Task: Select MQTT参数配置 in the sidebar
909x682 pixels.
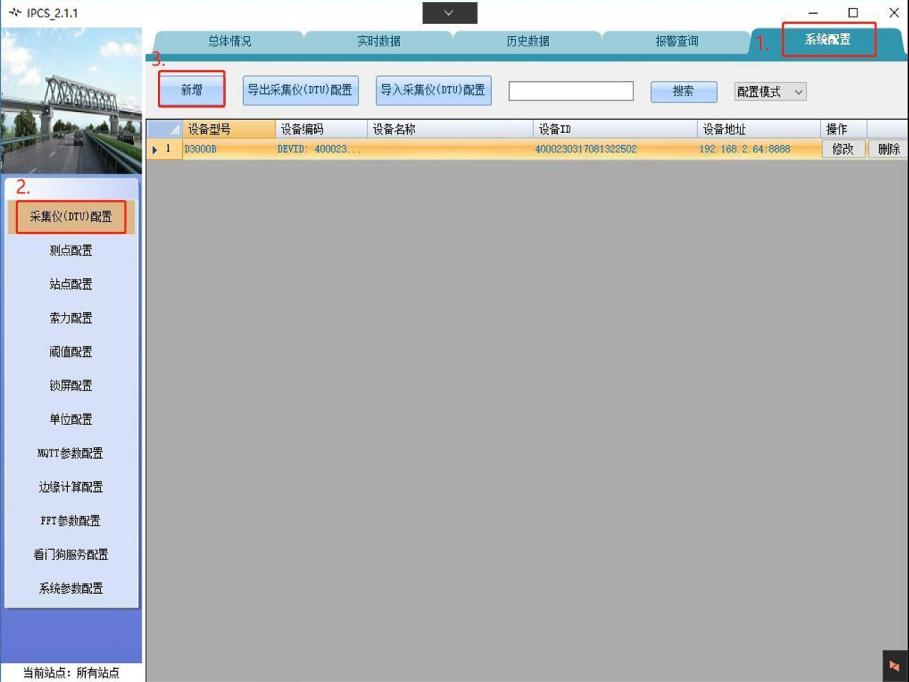Action: pos(71,453)
